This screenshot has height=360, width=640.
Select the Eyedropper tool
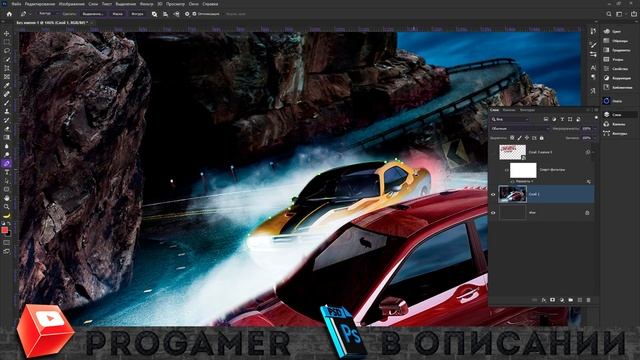click(7, 85)
